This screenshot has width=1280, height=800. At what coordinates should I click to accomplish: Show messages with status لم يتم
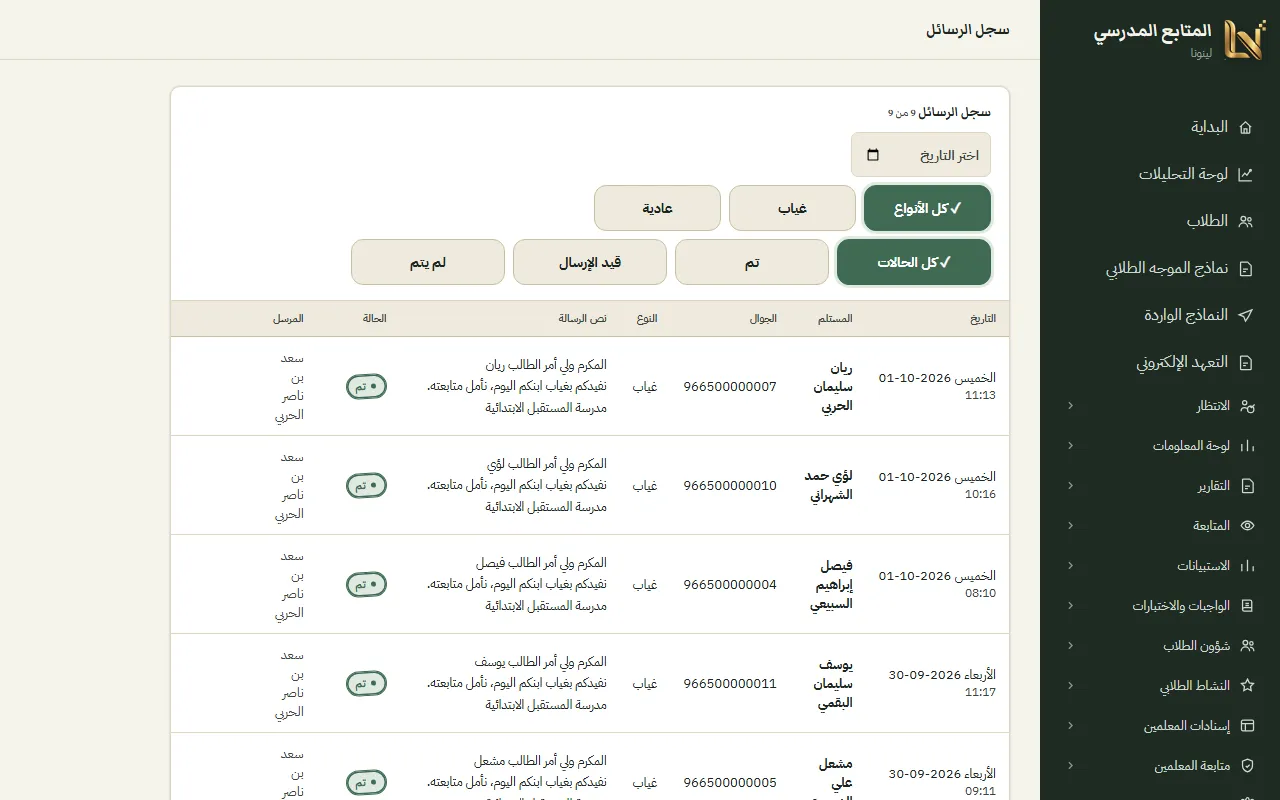click(x=428, y=262)
